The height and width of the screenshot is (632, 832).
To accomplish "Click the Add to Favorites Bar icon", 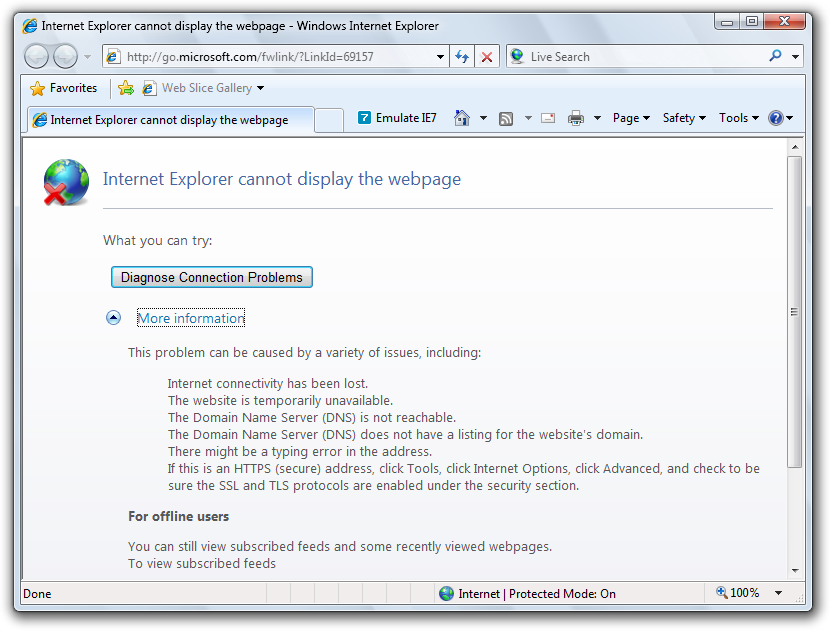I will tap(126, 88).
